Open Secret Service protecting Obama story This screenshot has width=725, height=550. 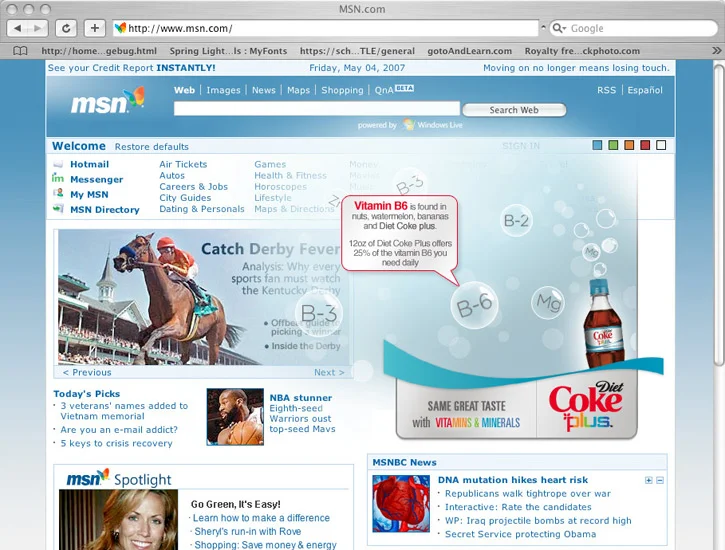click(x=520, y=534)
